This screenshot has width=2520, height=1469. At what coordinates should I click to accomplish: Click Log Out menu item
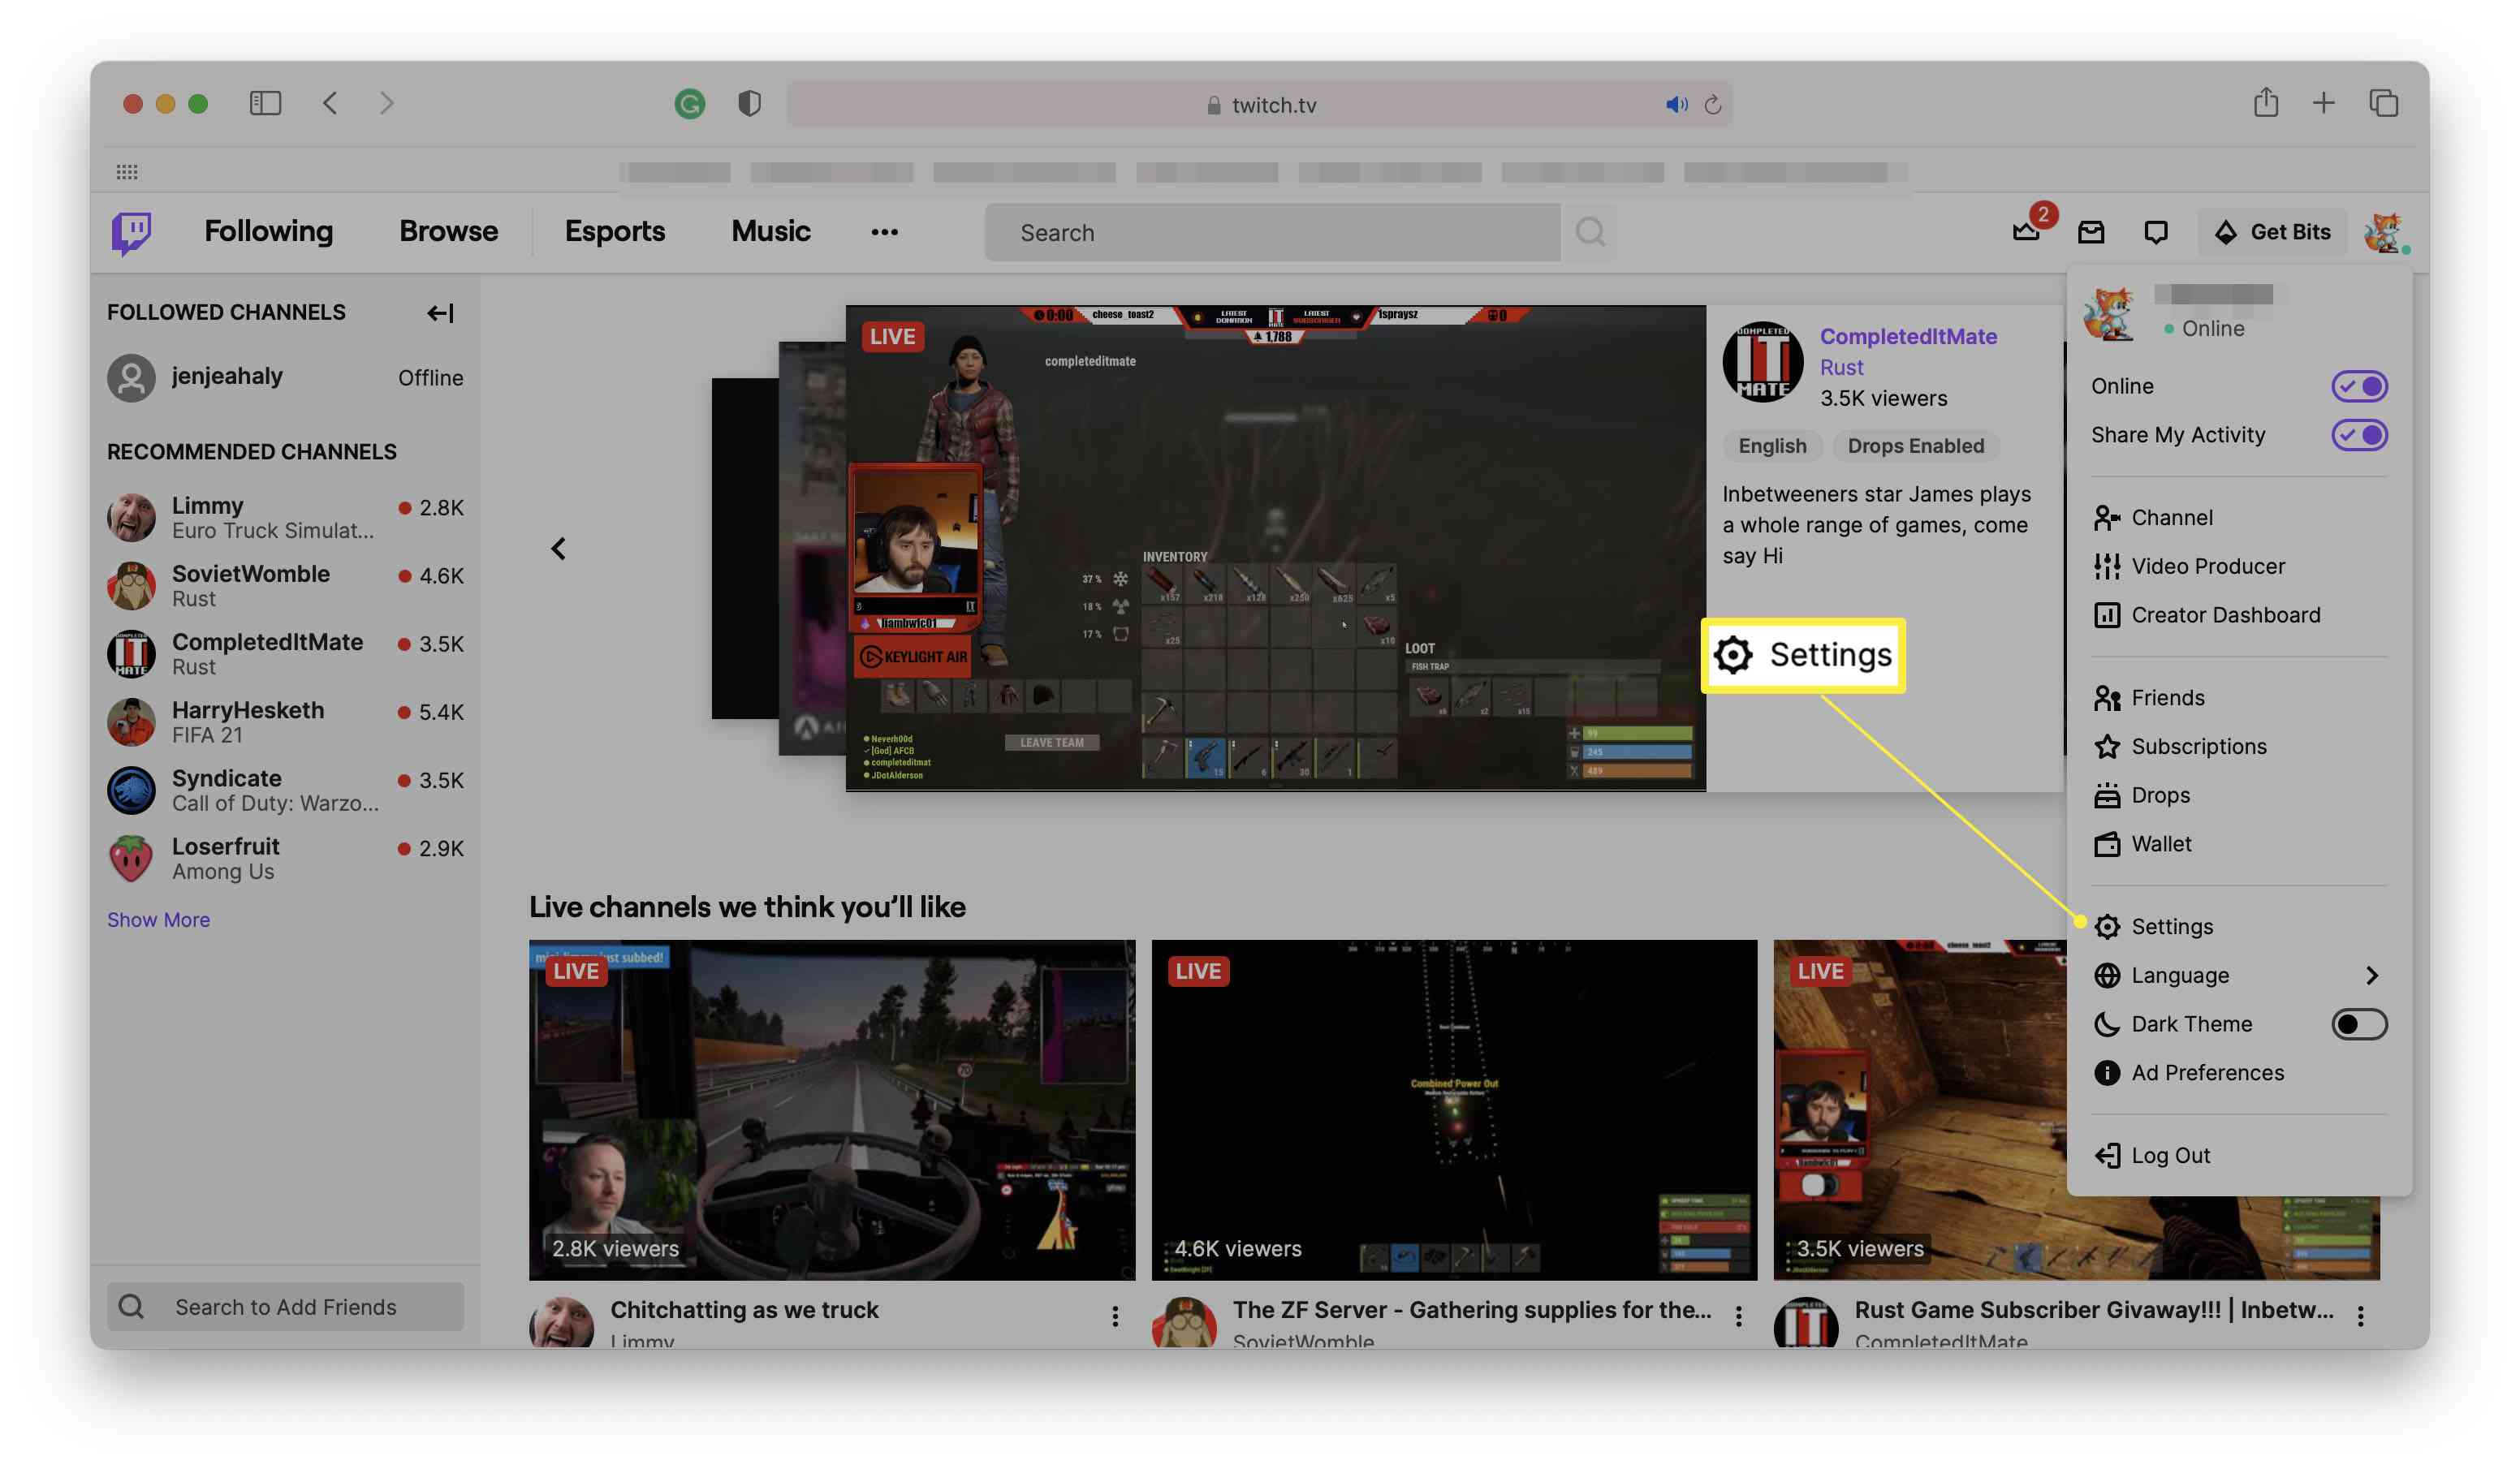click(x=2172, y=1154)
